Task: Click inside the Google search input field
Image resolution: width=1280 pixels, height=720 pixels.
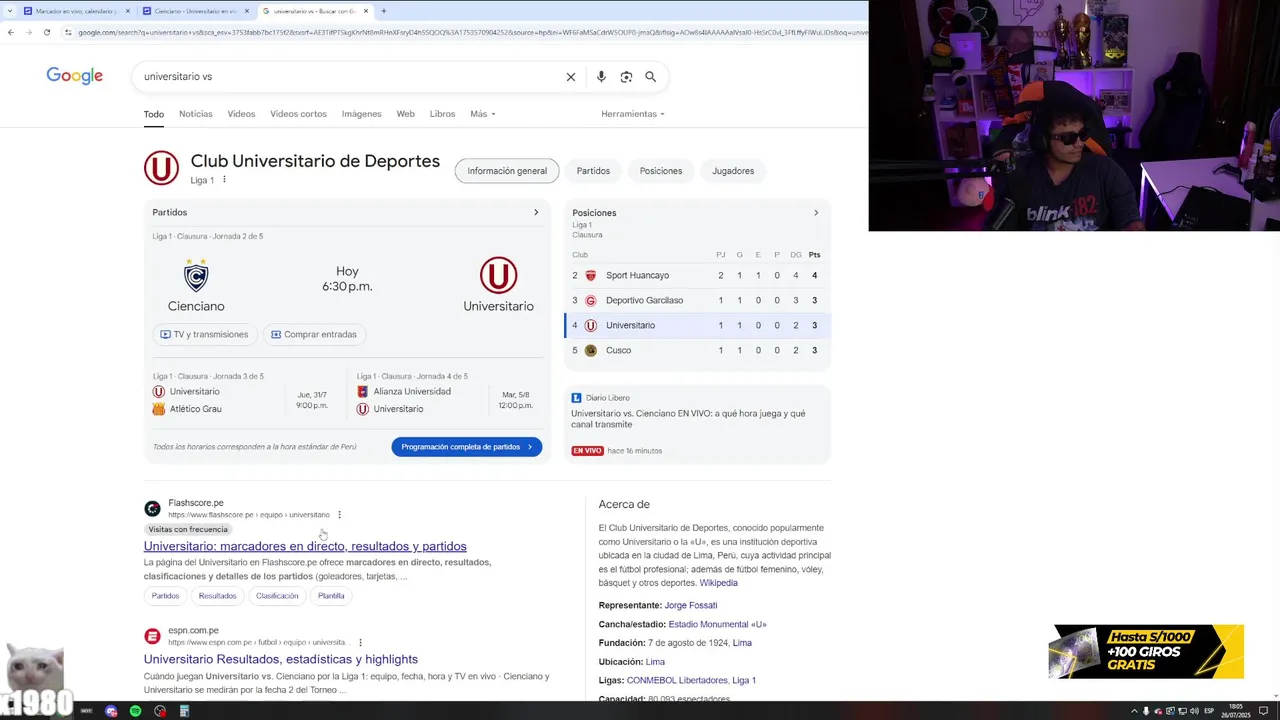Action: [x=350, y=77]
